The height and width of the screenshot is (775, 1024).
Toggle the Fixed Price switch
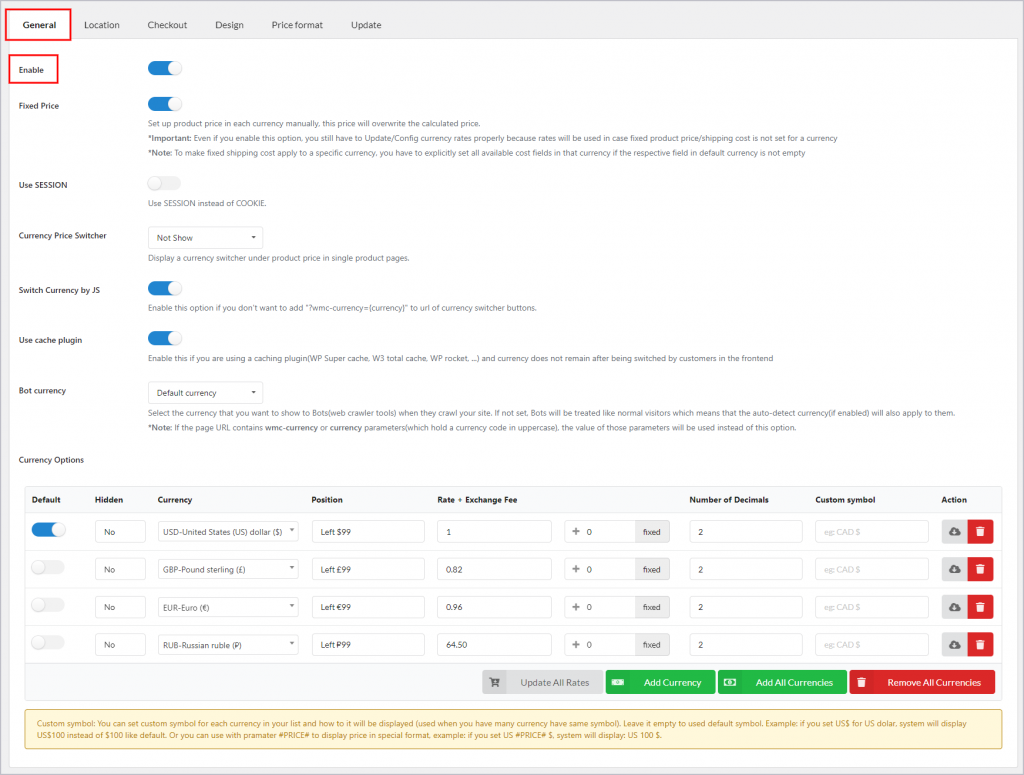(x=165, y=104)
